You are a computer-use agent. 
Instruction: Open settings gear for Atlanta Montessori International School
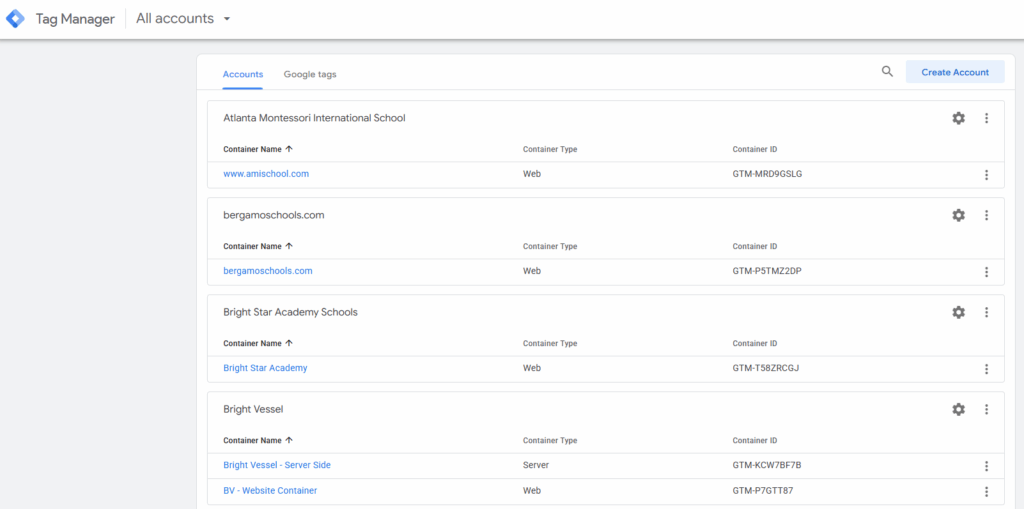[958, 118]
